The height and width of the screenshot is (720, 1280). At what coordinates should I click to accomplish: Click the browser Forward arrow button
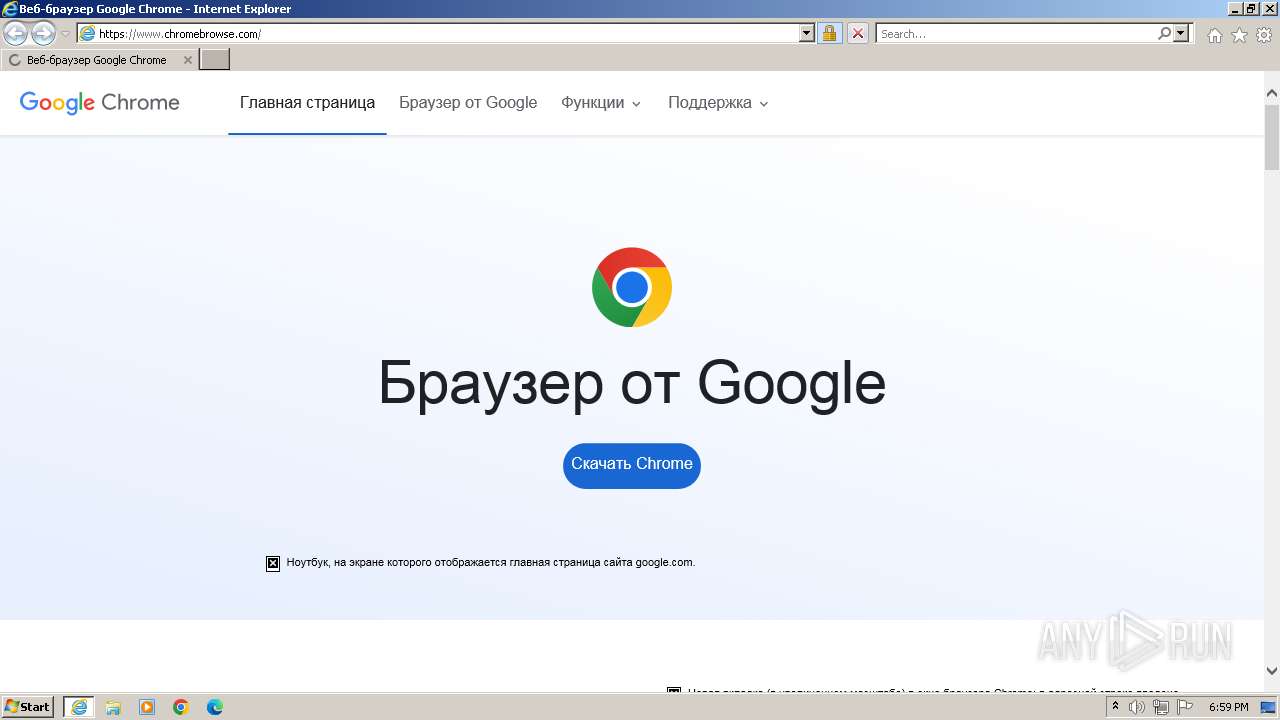coord(43,33)
